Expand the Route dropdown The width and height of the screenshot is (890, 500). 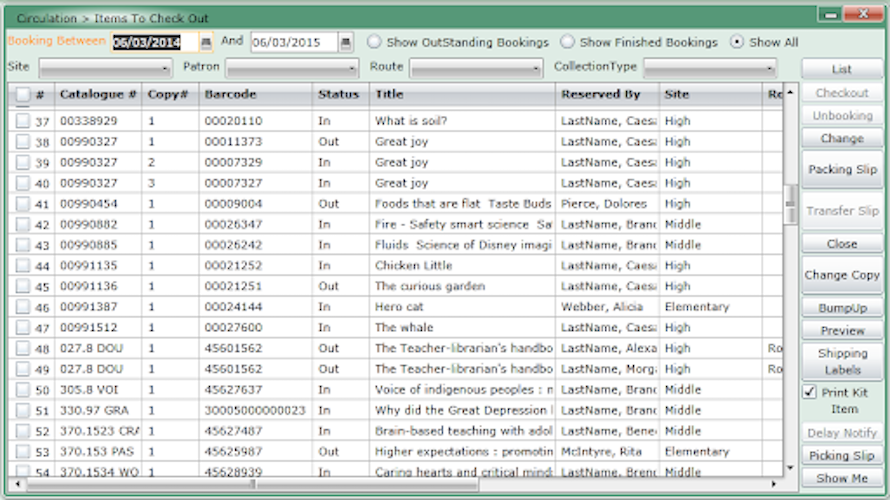click(476, 68)
